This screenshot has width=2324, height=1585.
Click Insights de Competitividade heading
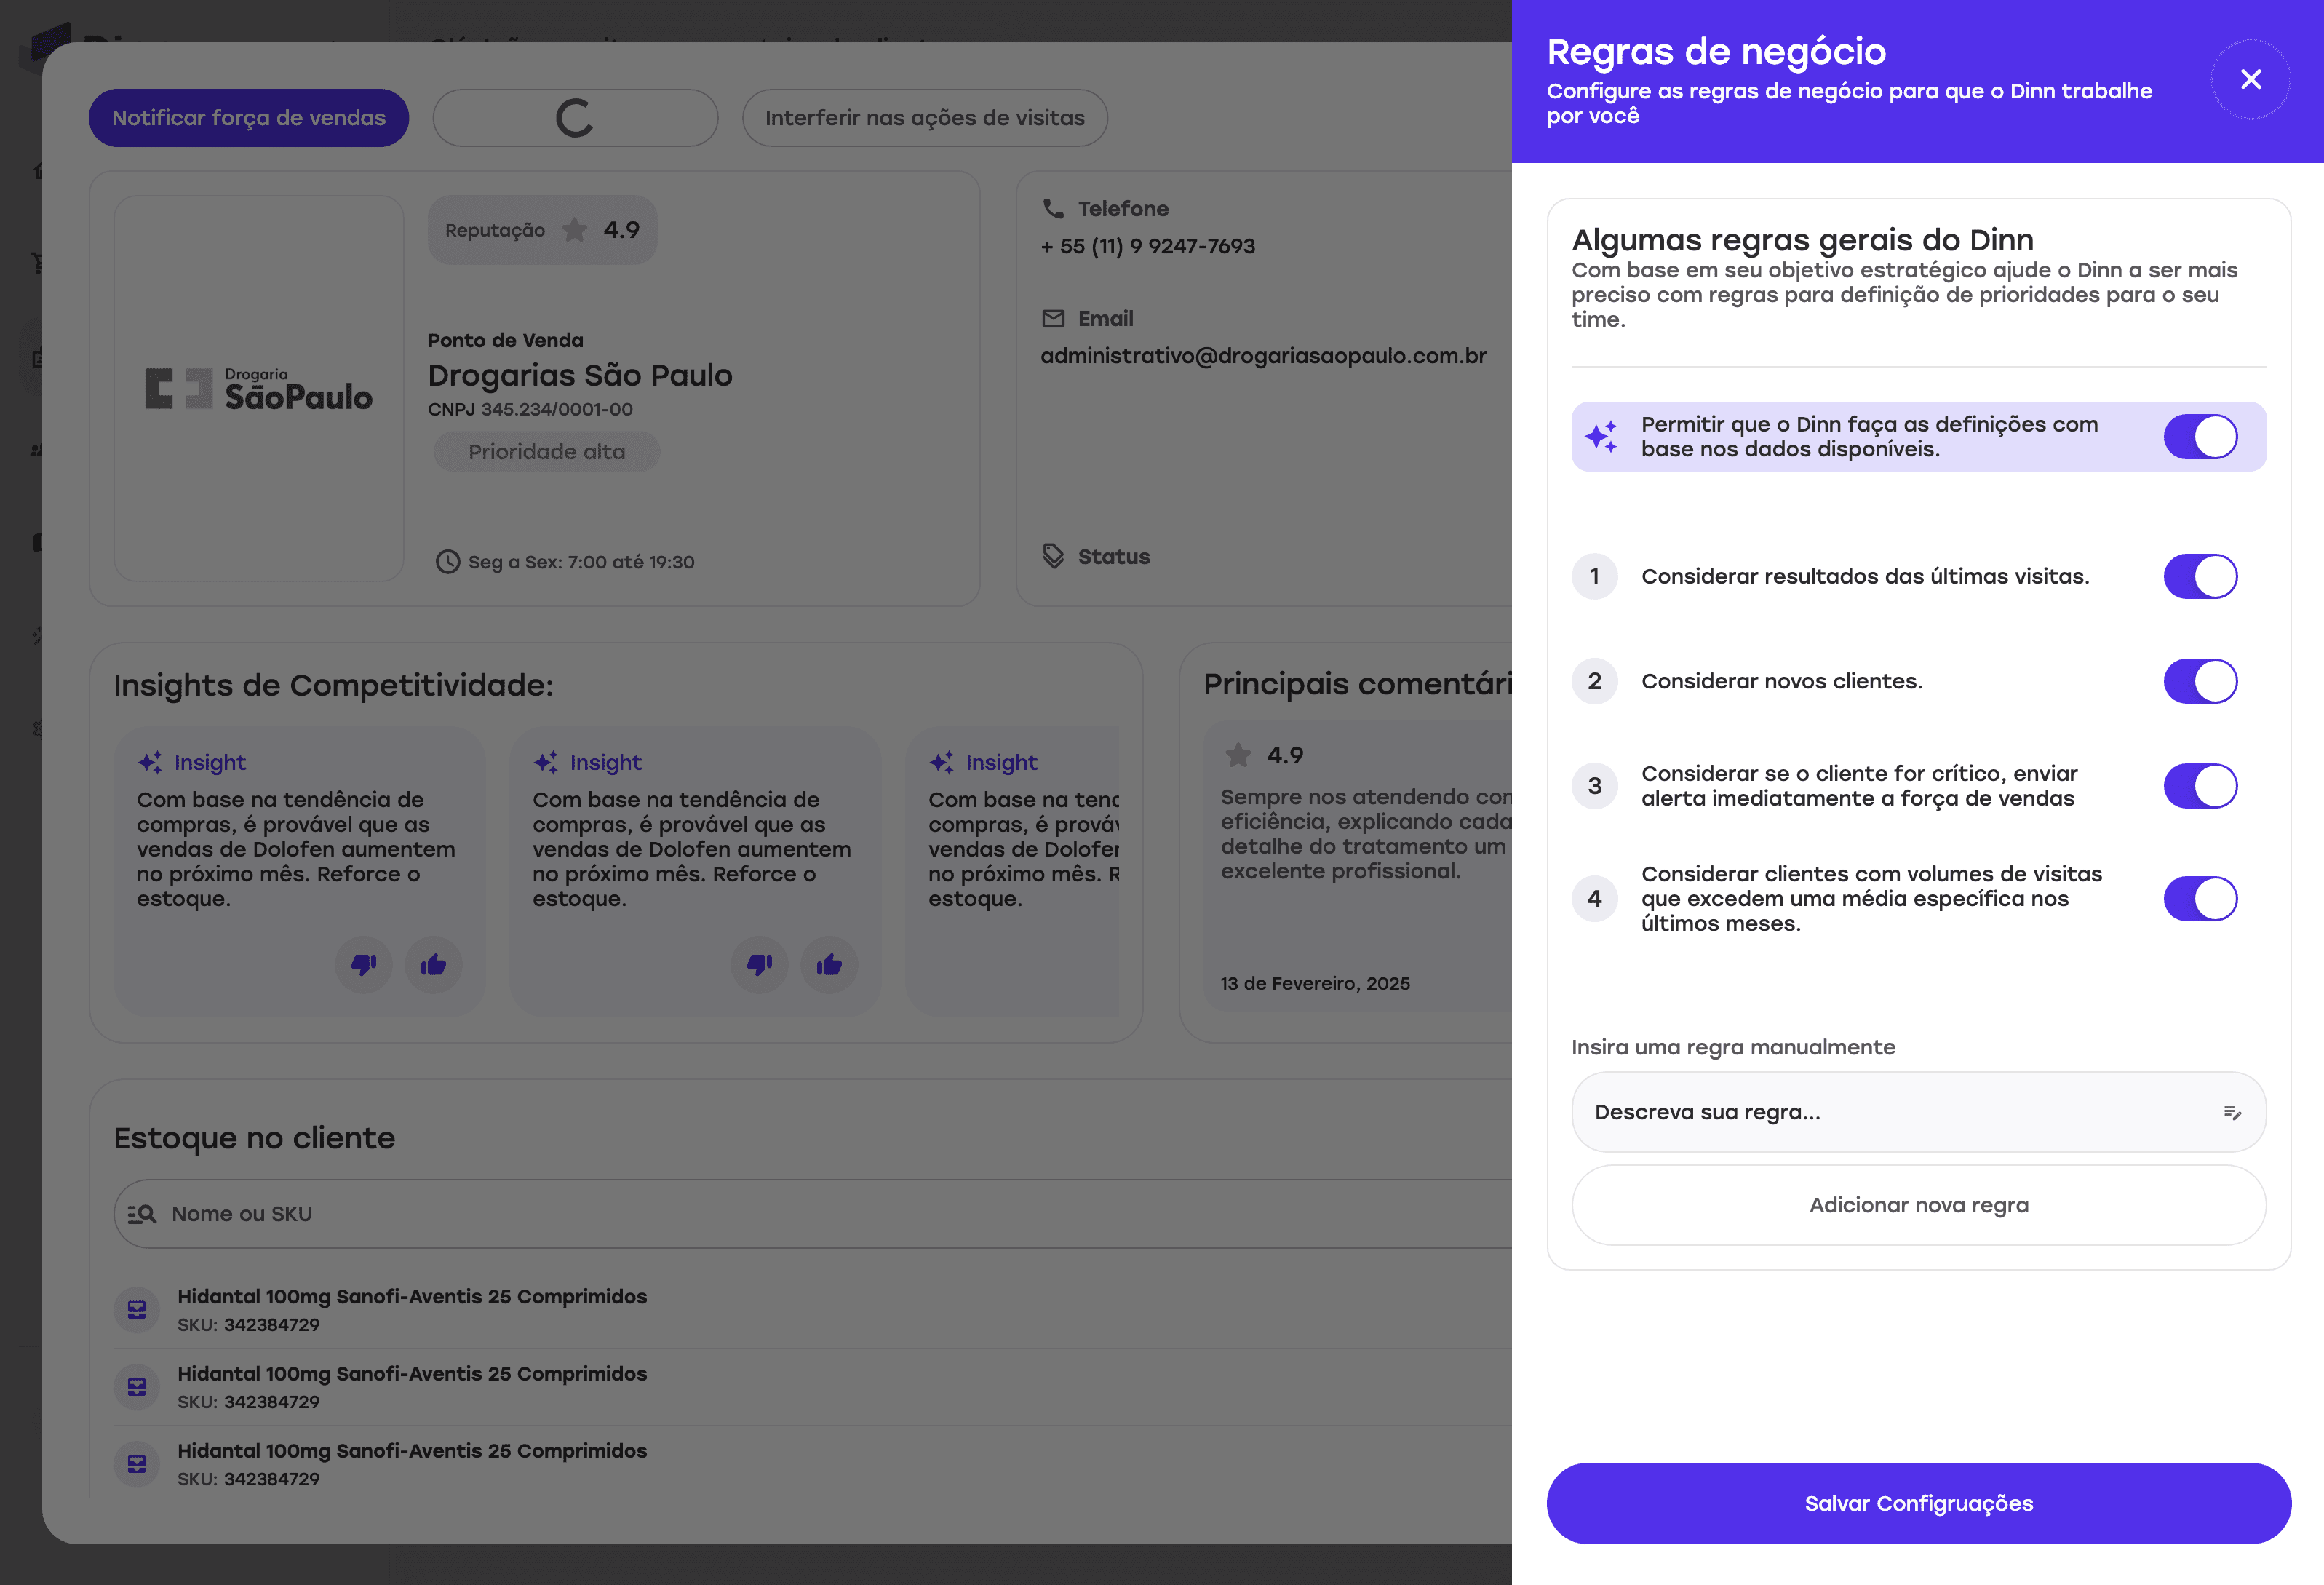click(x=333, y=685)
